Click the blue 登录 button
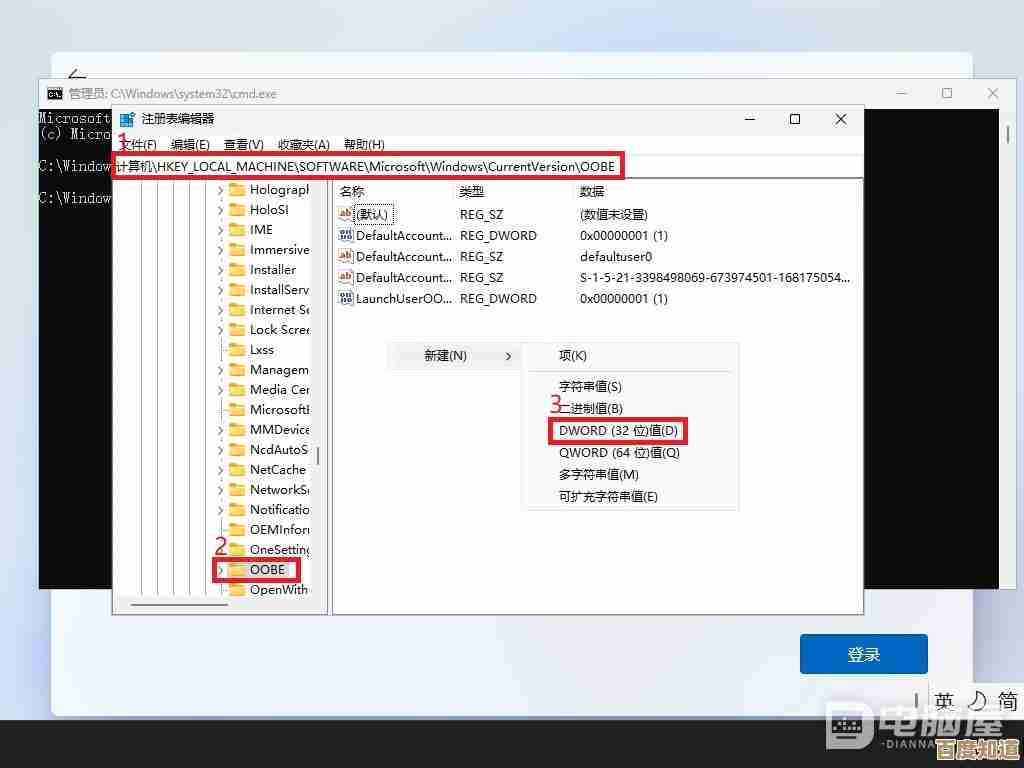This screenshot has width=1024, height=768. [863, 653]
